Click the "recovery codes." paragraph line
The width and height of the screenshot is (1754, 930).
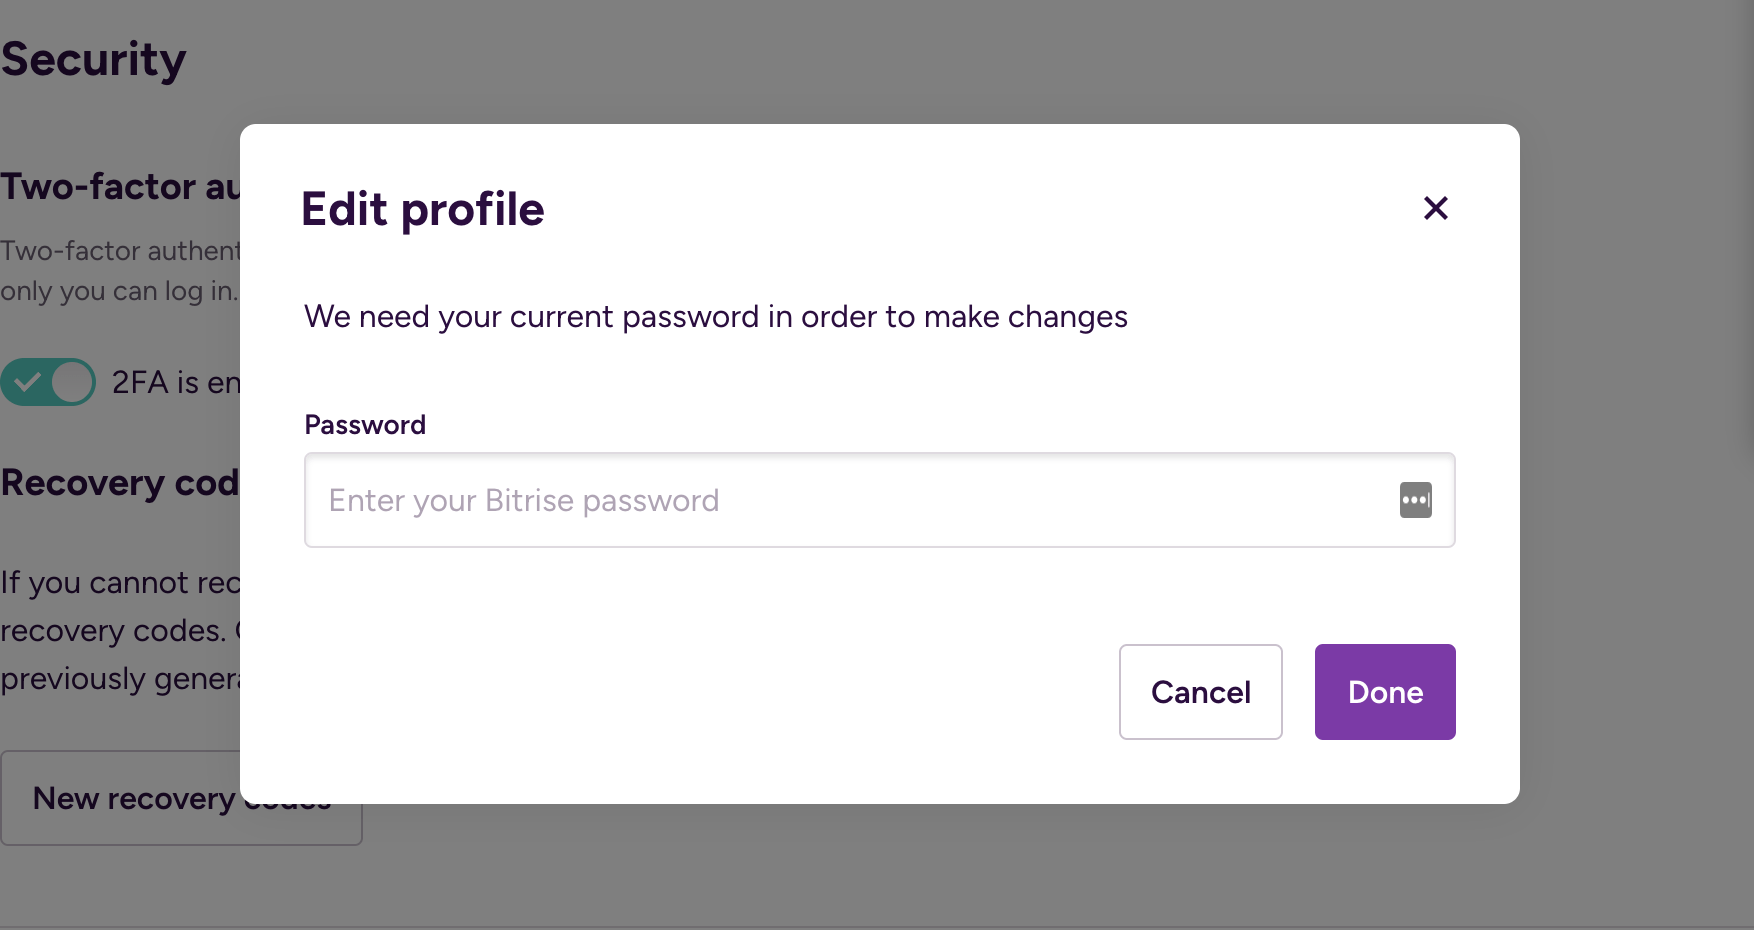click(113, 631)
